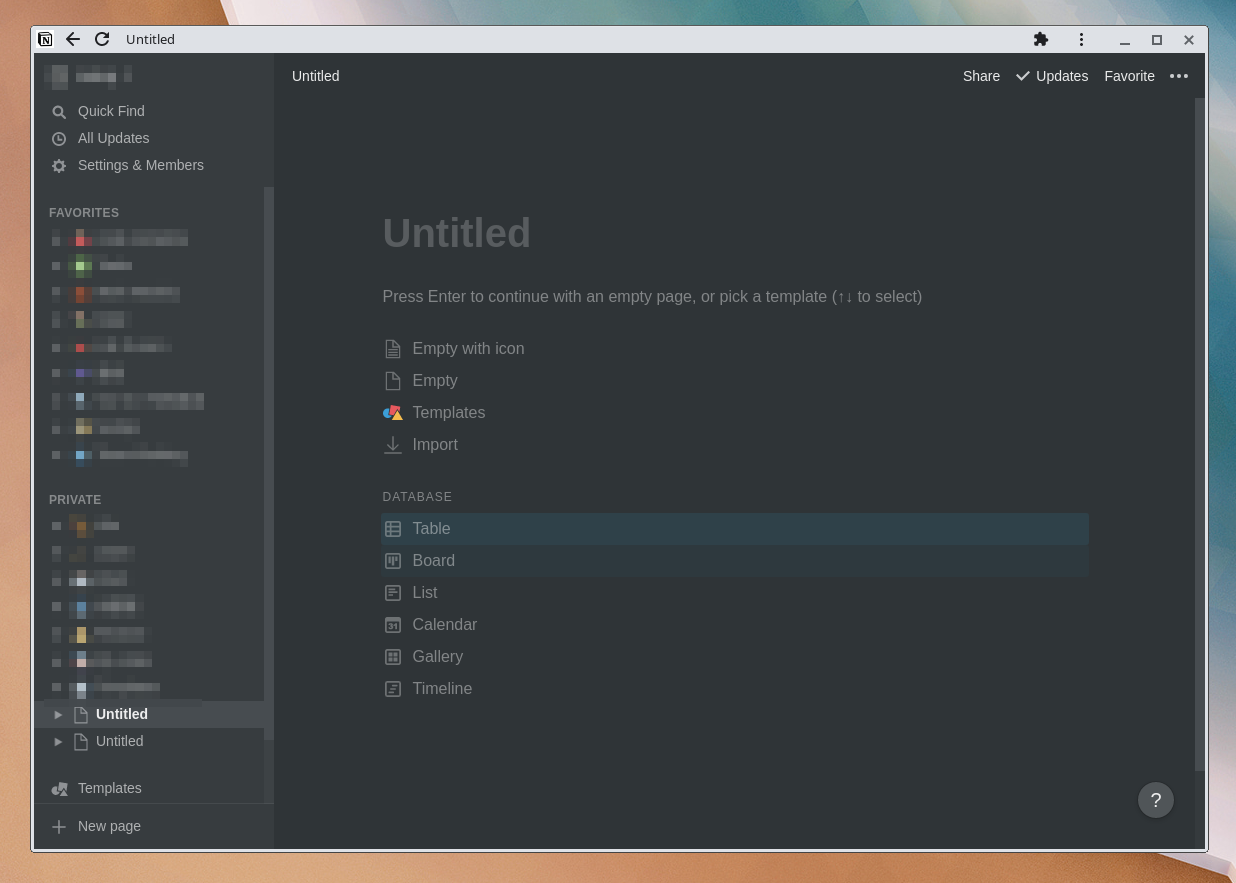Open the colorful Templates shapes icon
Image resolution: width=1236 pixels, height=883 pixels.
click(x=393, y=413)
